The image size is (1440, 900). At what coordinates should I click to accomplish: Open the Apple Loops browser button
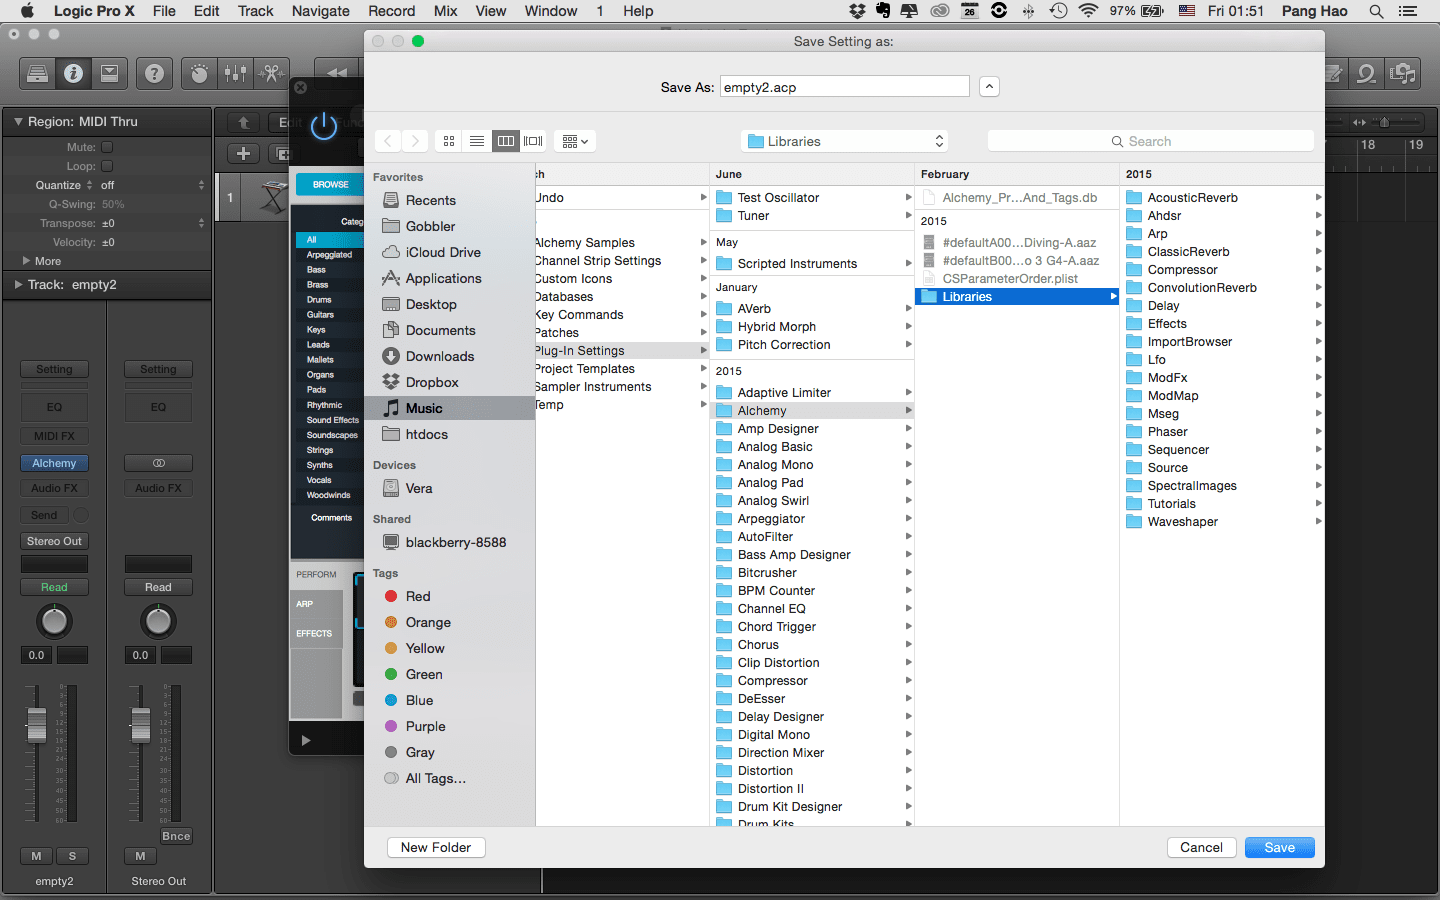(x=1366, y=73)
